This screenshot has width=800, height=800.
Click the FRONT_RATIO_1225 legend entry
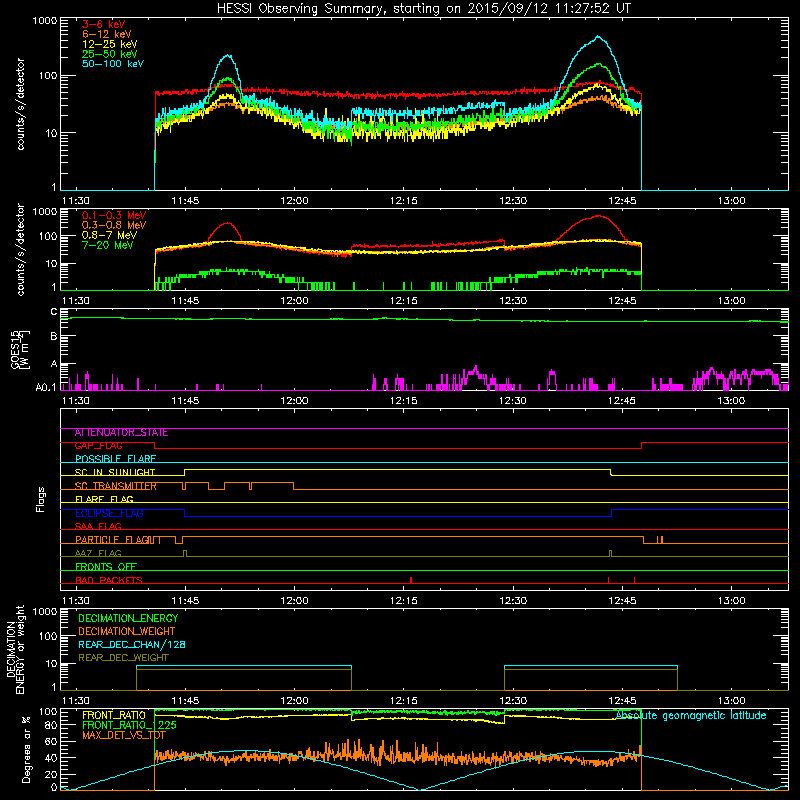[129, 726]
